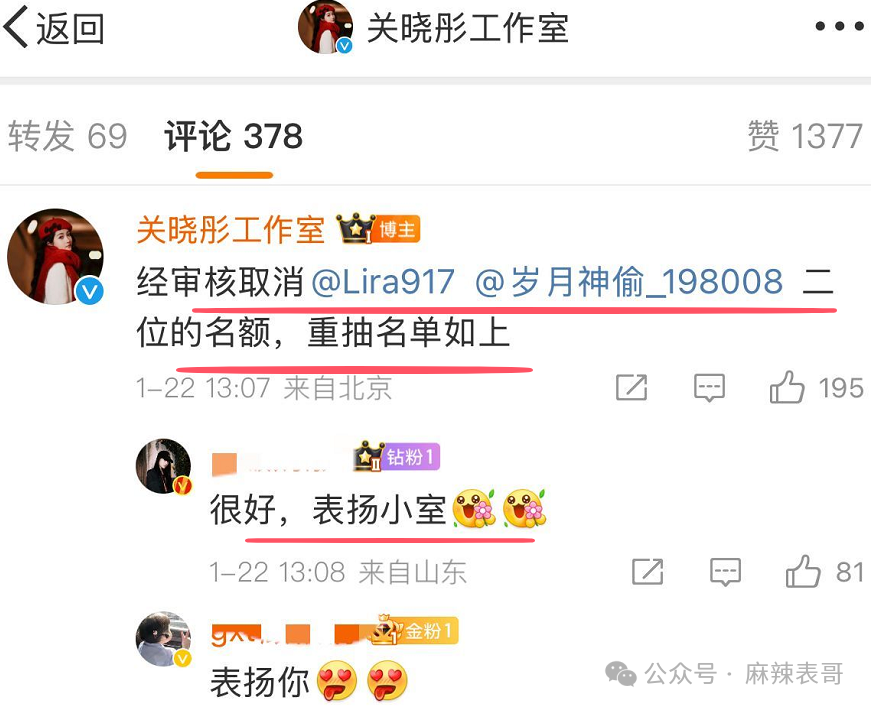
Task: Open the 赞 1377 tab
Action: pos(805,135)
